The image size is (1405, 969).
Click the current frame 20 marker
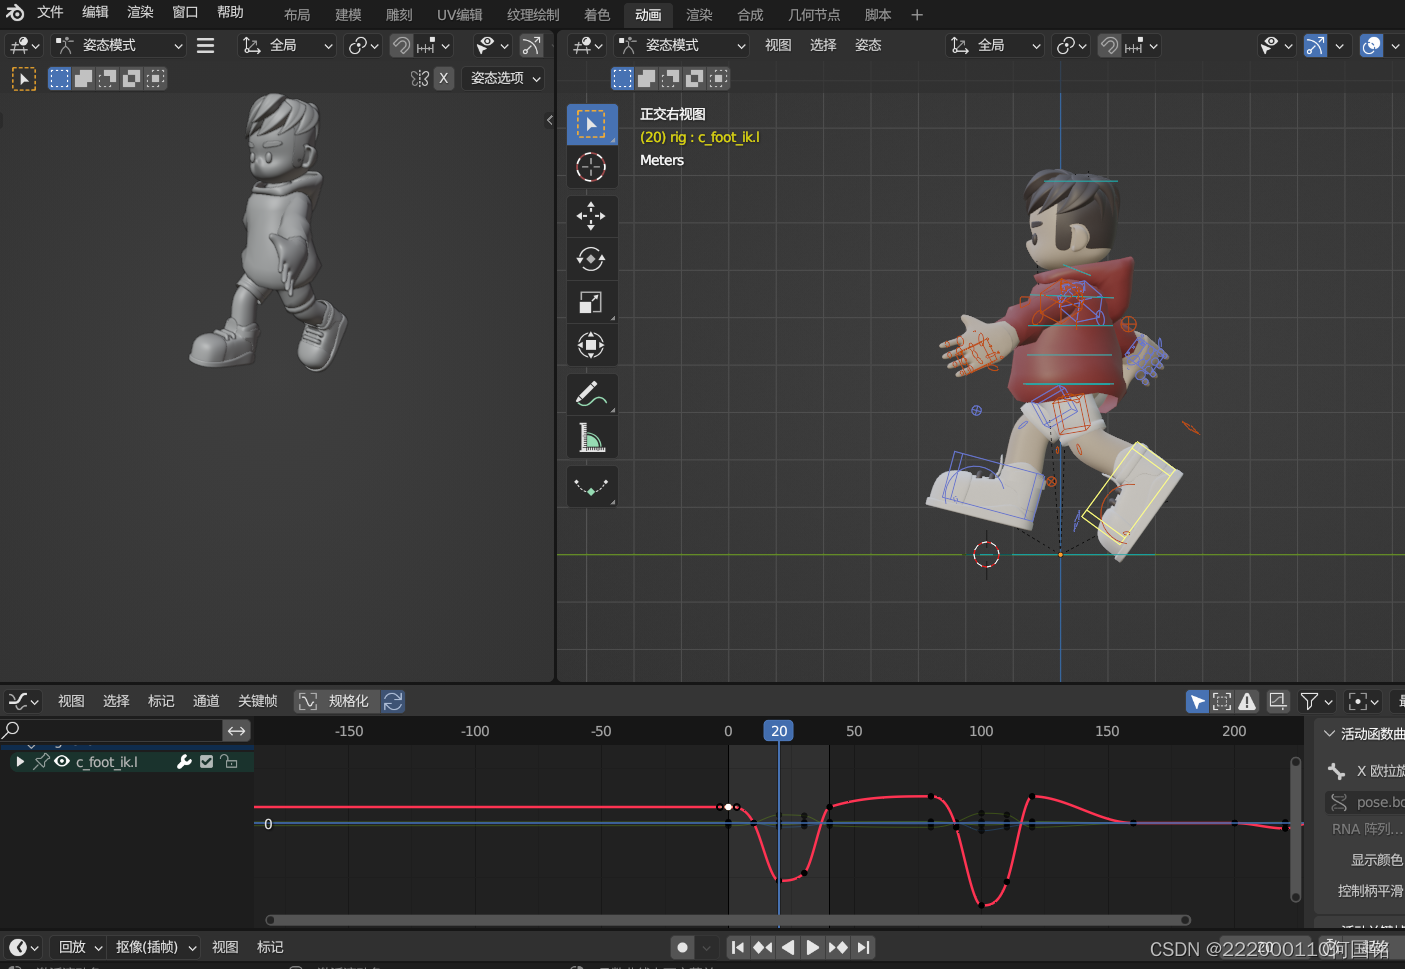[779, 731]
